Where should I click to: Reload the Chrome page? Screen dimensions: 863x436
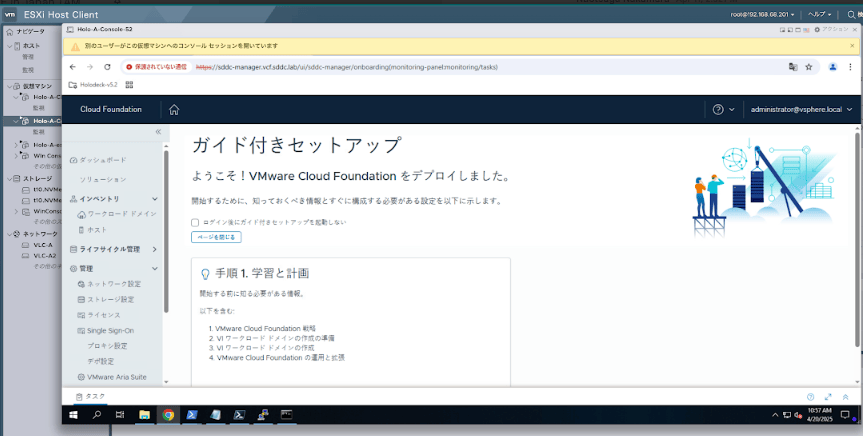(x=107, y=67)
